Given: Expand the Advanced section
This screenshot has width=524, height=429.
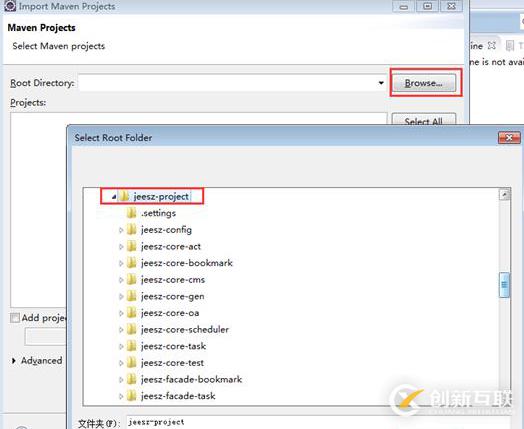Looking at the screenshot, I should [x=14, y=361].
